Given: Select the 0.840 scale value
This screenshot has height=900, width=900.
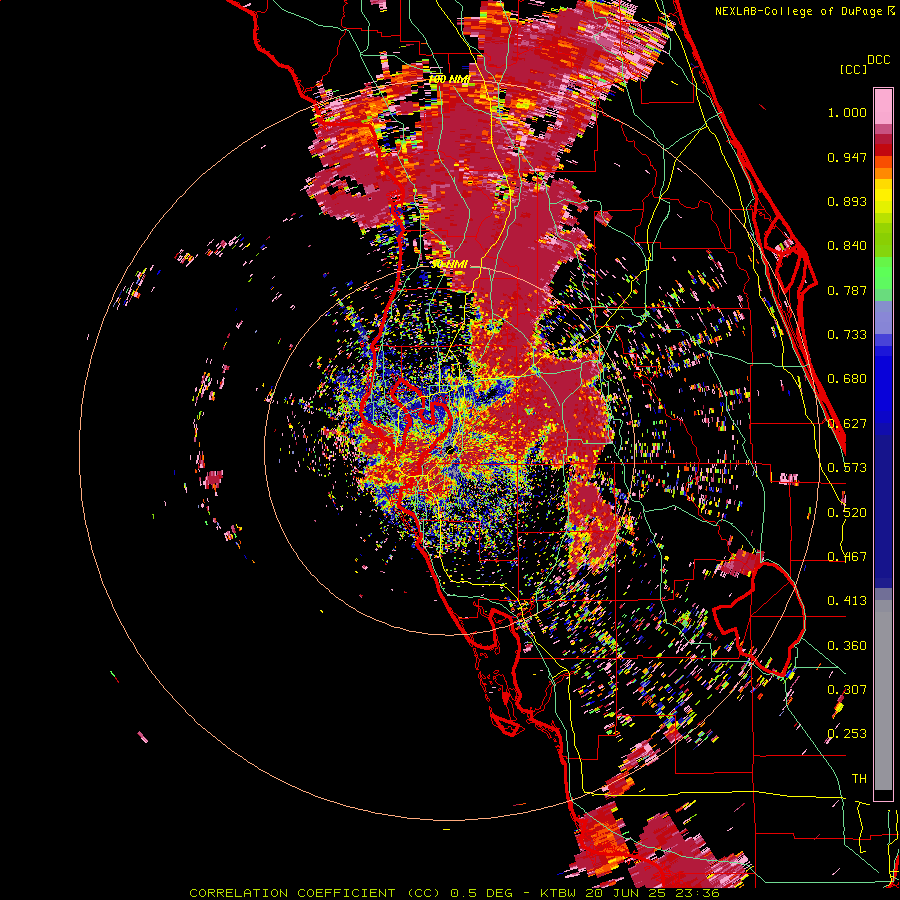Looking at the screenshot, I should (x=847, y=246).
